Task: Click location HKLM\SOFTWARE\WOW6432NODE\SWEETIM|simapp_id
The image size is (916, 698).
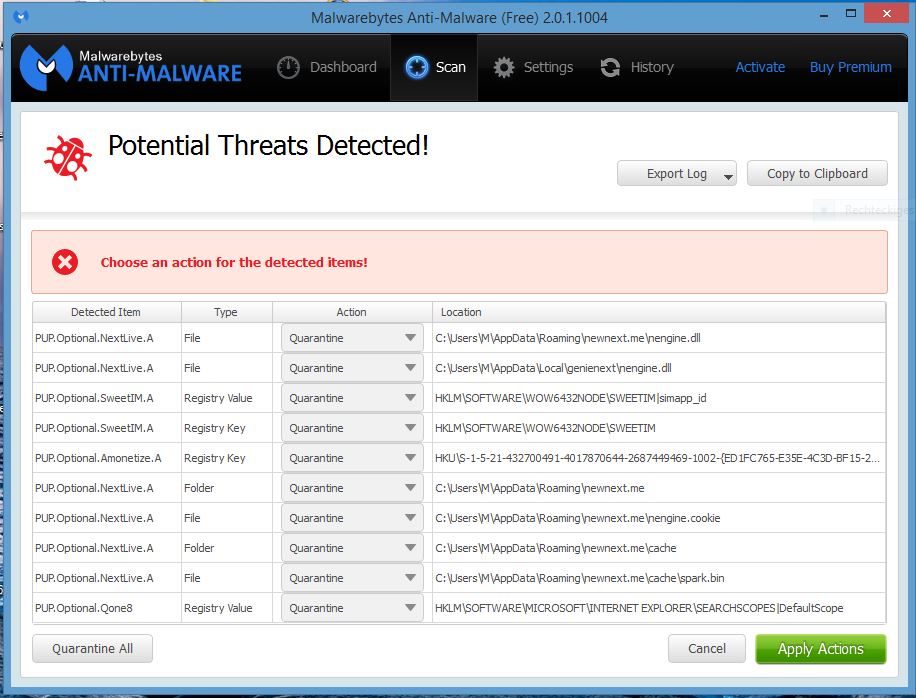Action: click(x=571, y=398)
